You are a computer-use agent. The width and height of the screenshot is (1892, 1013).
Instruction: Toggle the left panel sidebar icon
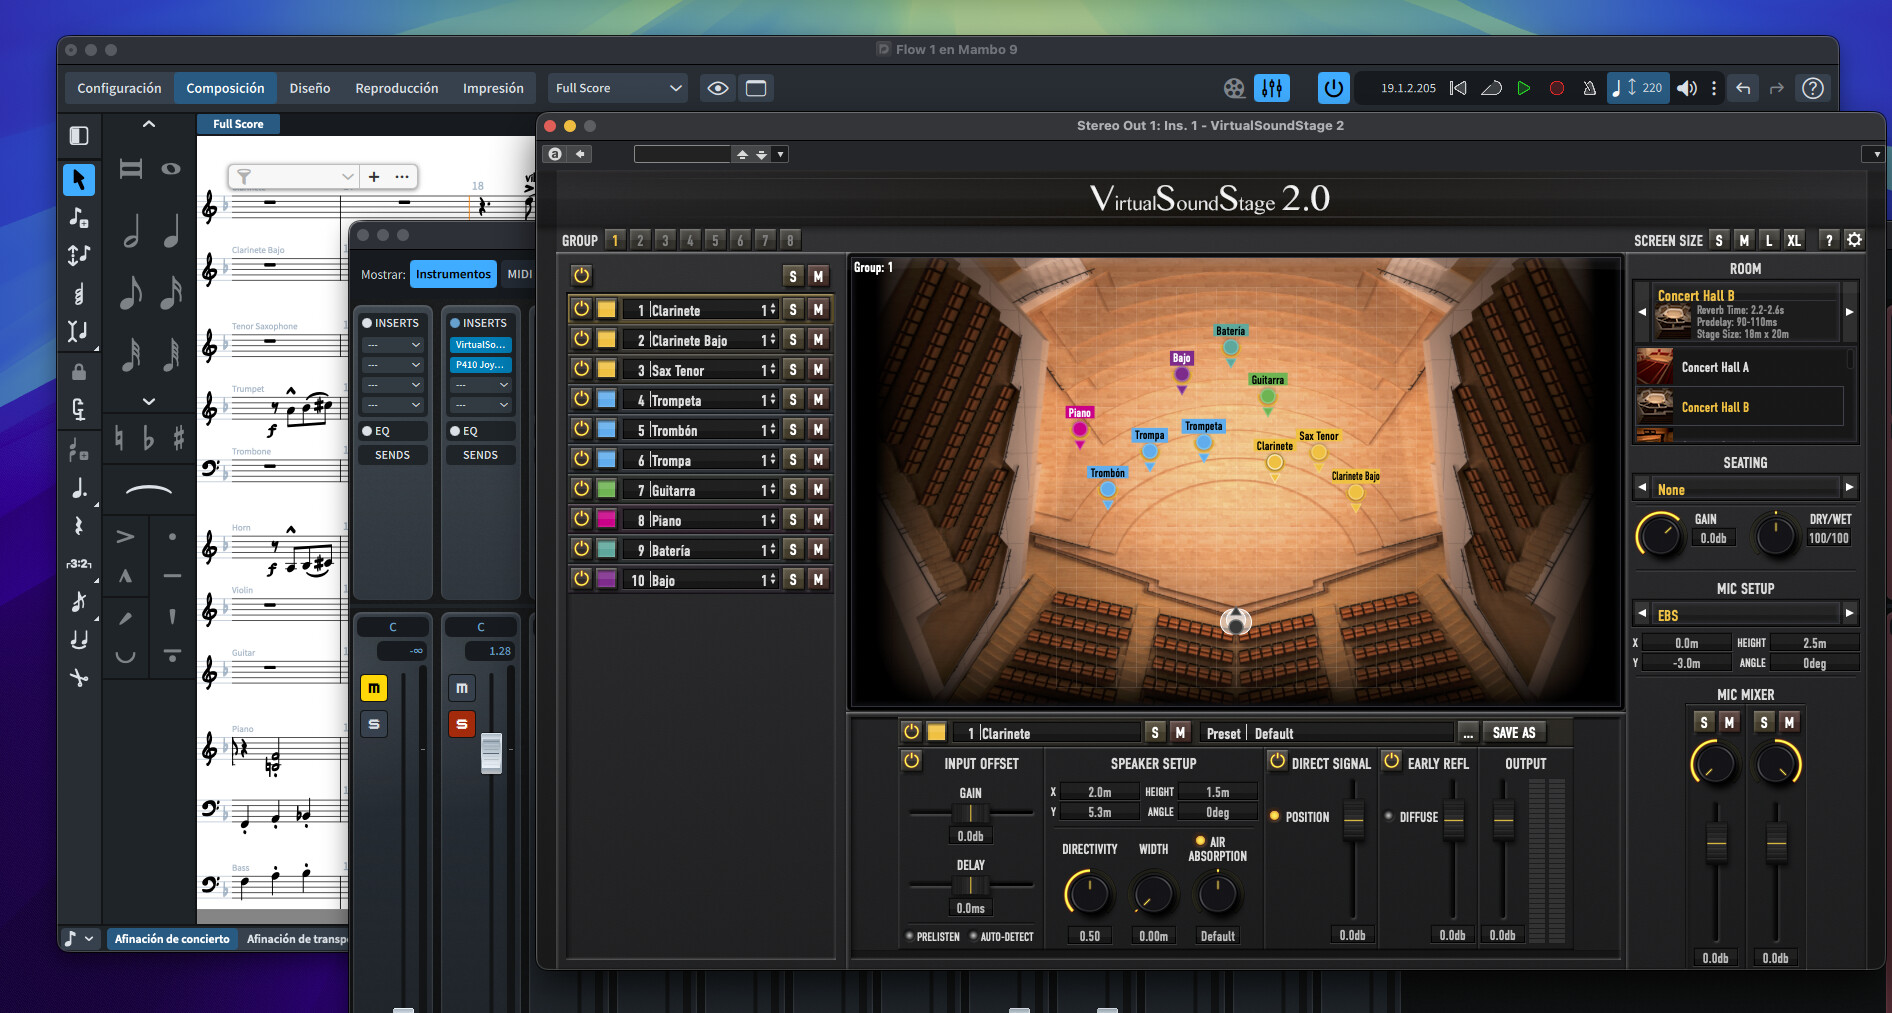point(79,135)
